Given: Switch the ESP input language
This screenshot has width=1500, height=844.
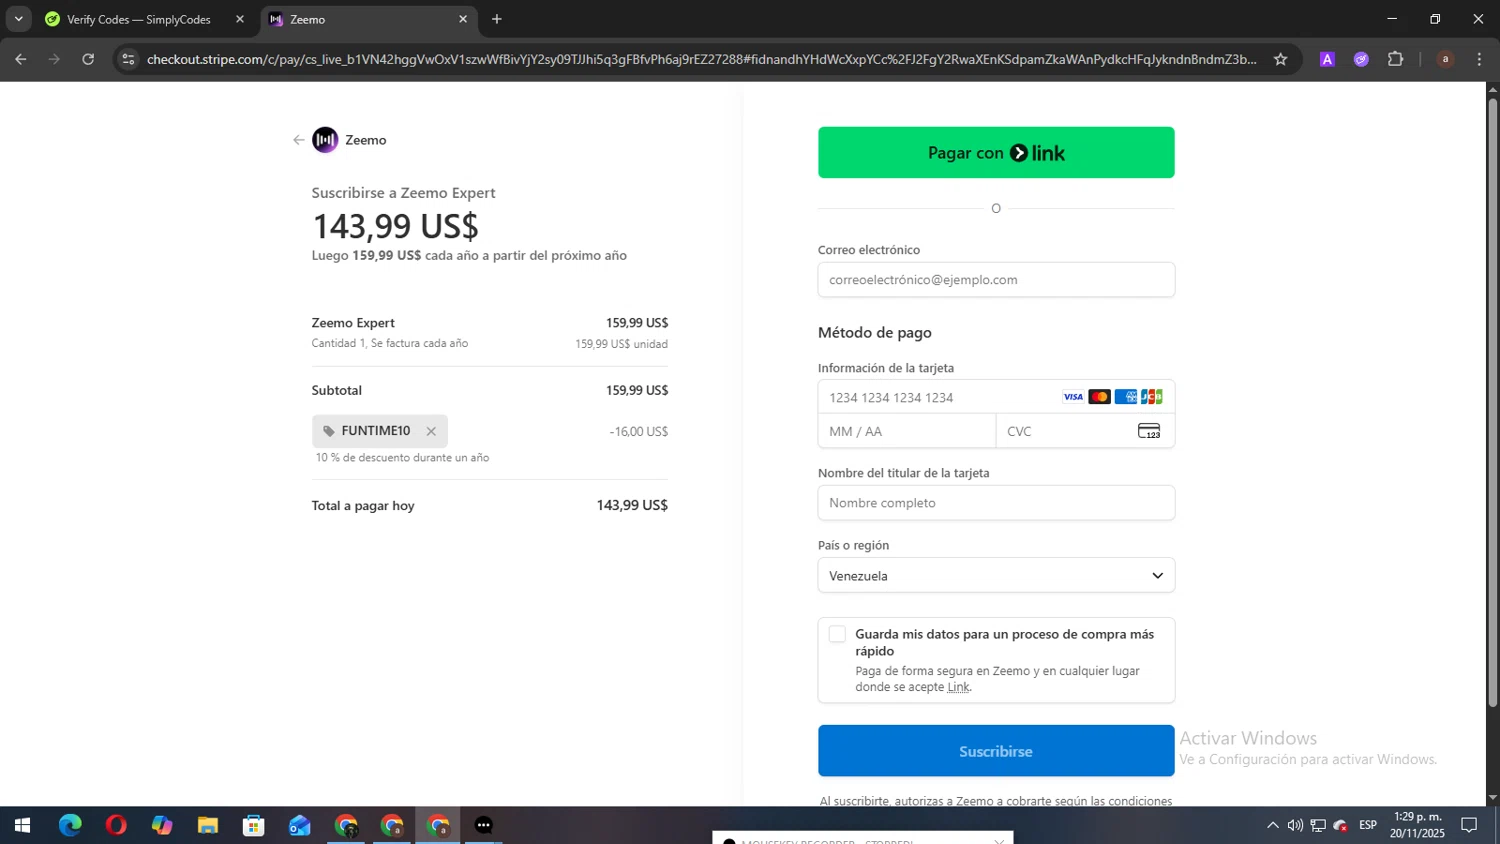Looking at the screenshot, I should 1368,825.
